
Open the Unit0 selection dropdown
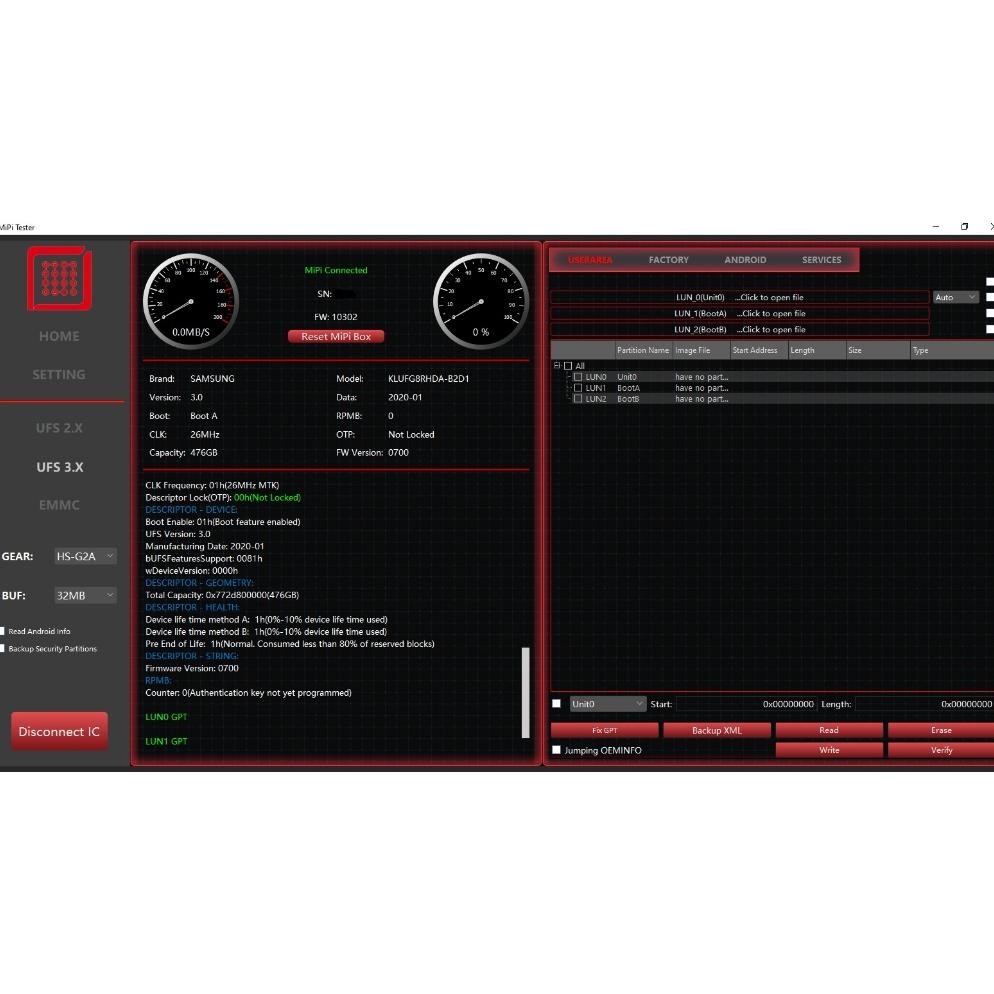(x=607, y=704)
